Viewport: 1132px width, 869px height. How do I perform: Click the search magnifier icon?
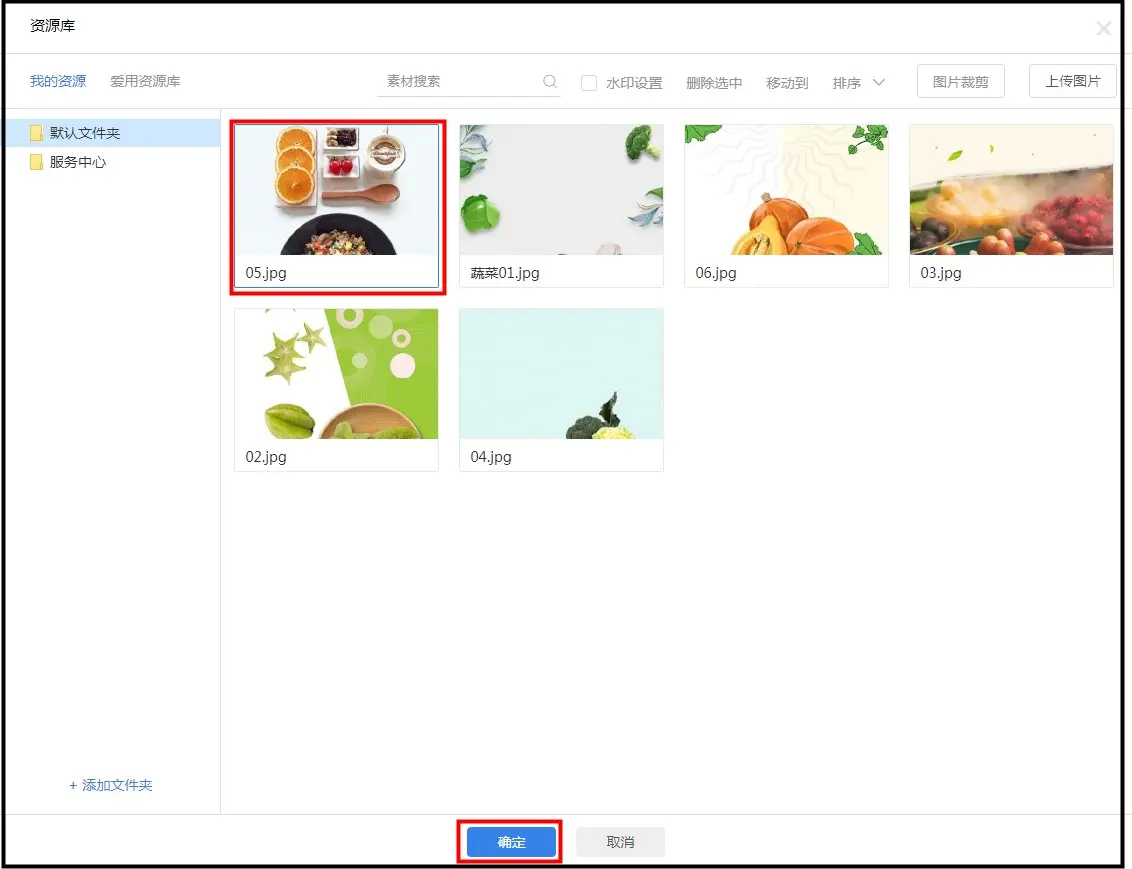[550, 82]
